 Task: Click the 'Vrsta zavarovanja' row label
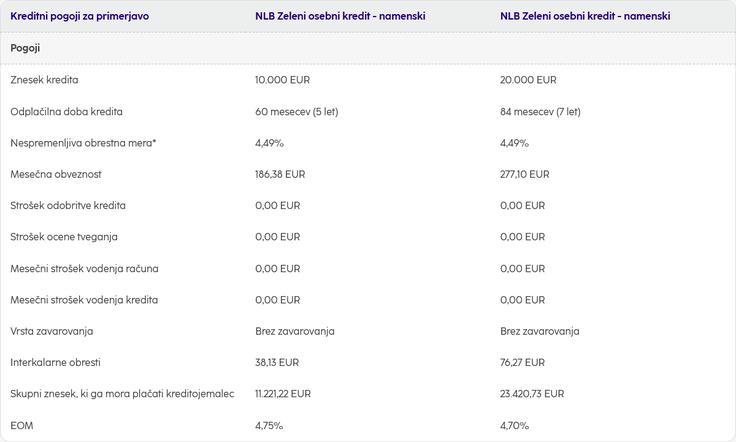click(52, 331)
